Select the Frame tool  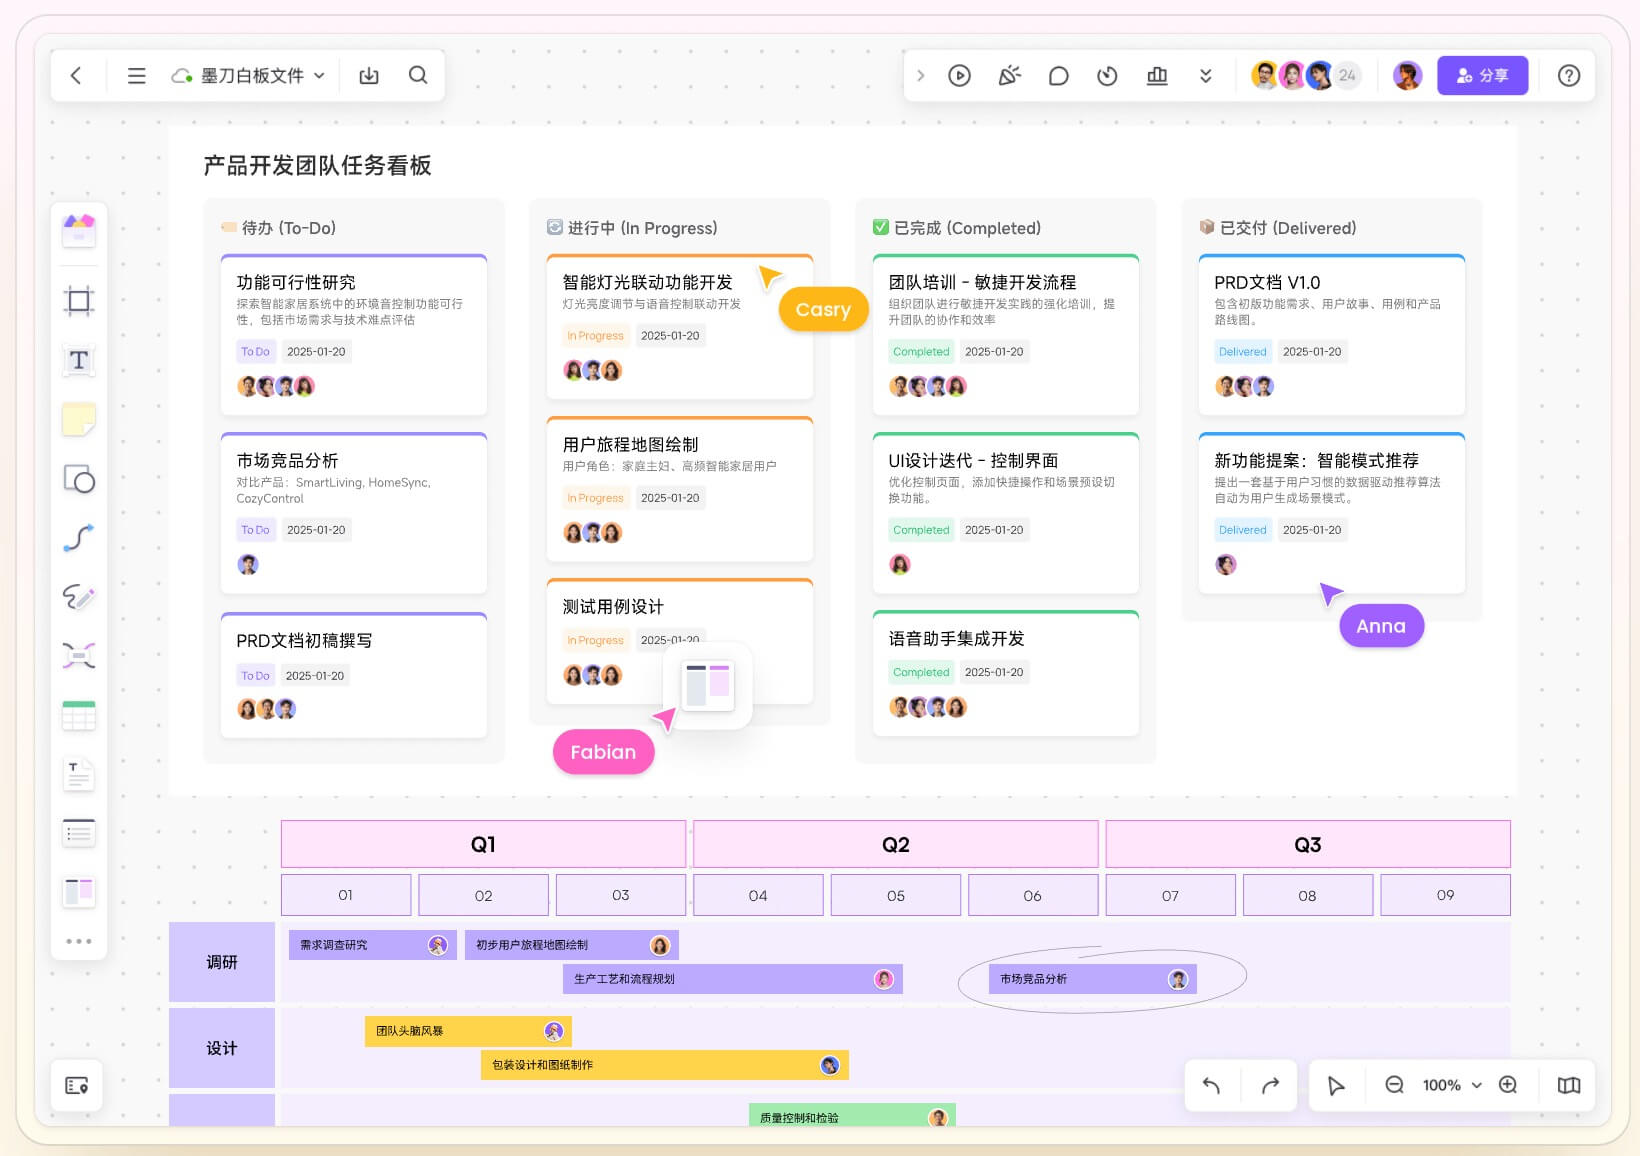79,300
